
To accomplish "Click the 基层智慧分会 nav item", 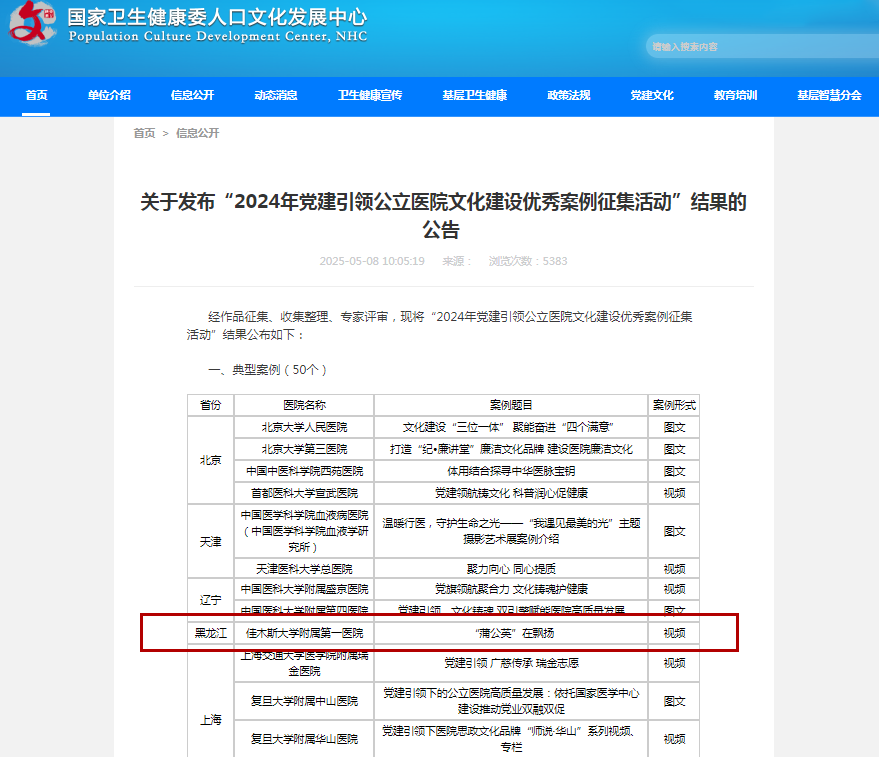I will [x=829, y=96].
